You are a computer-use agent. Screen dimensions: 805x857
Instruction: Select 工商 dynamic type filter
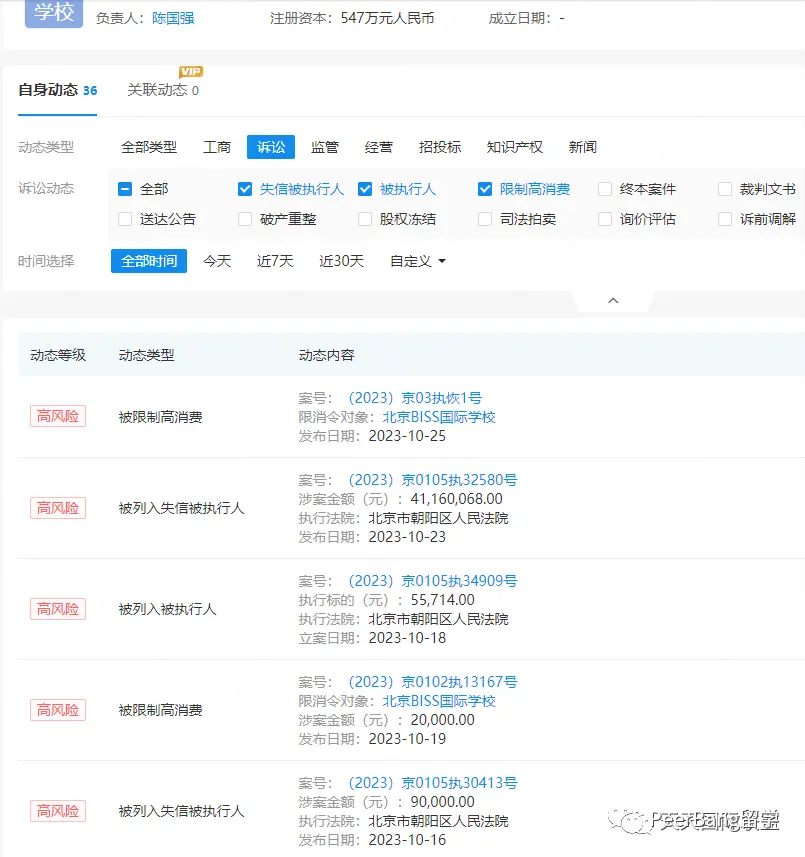217,147
